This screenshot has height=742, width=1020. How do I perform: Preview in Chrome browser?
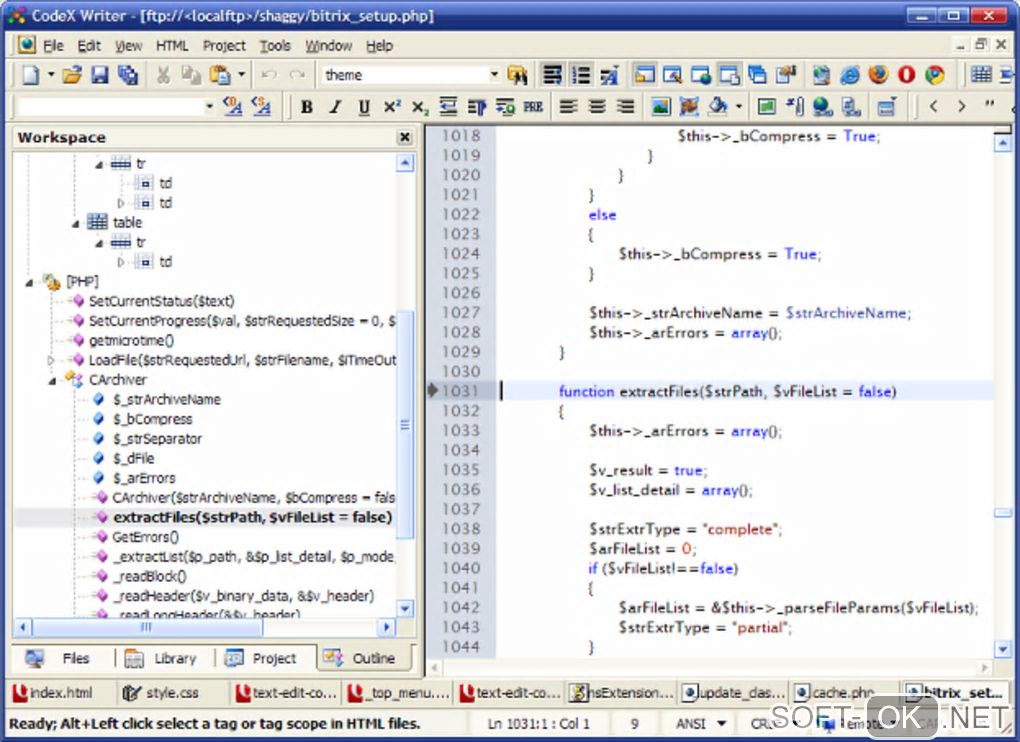point(935,75)
